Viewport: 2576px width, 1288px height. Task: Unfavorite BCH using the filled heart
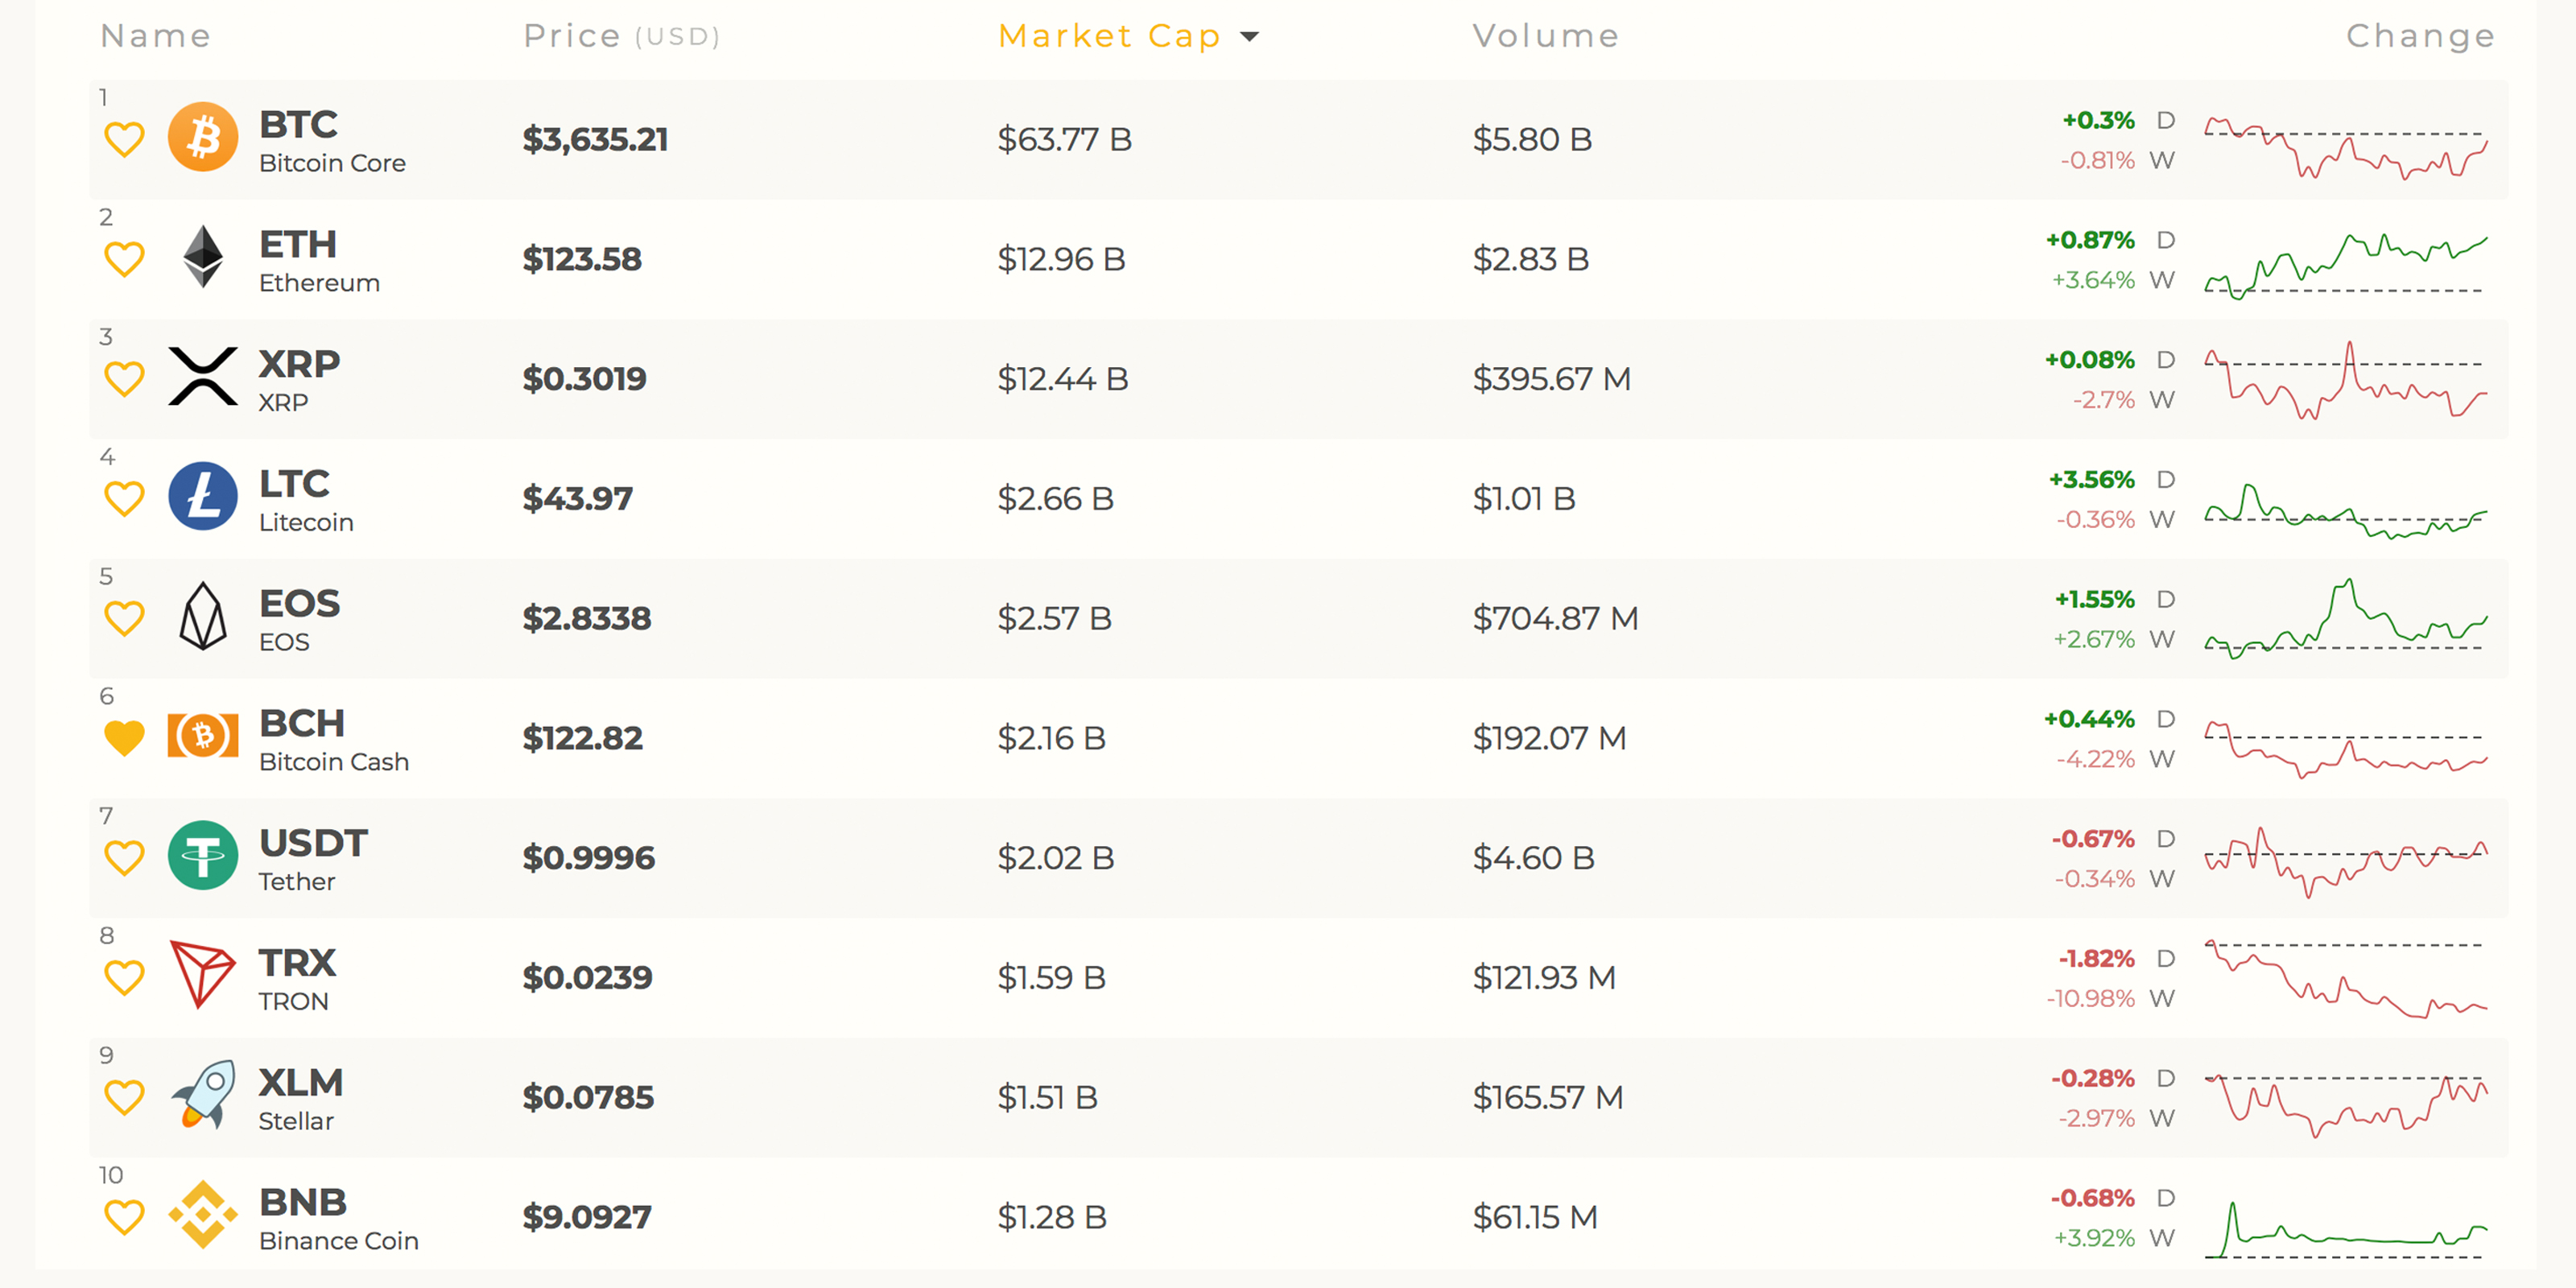125,738
